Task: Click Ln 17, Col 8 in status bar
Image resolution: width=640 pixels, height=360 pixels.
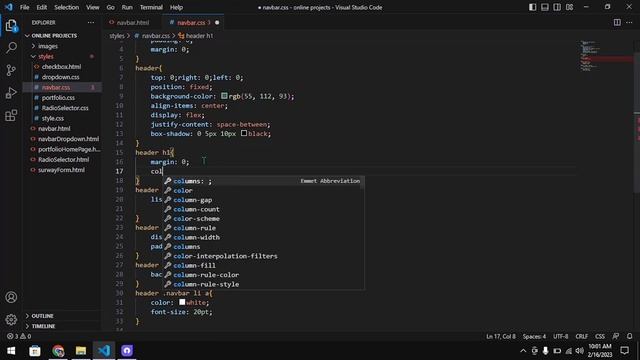Action: (x=501, y=336)
